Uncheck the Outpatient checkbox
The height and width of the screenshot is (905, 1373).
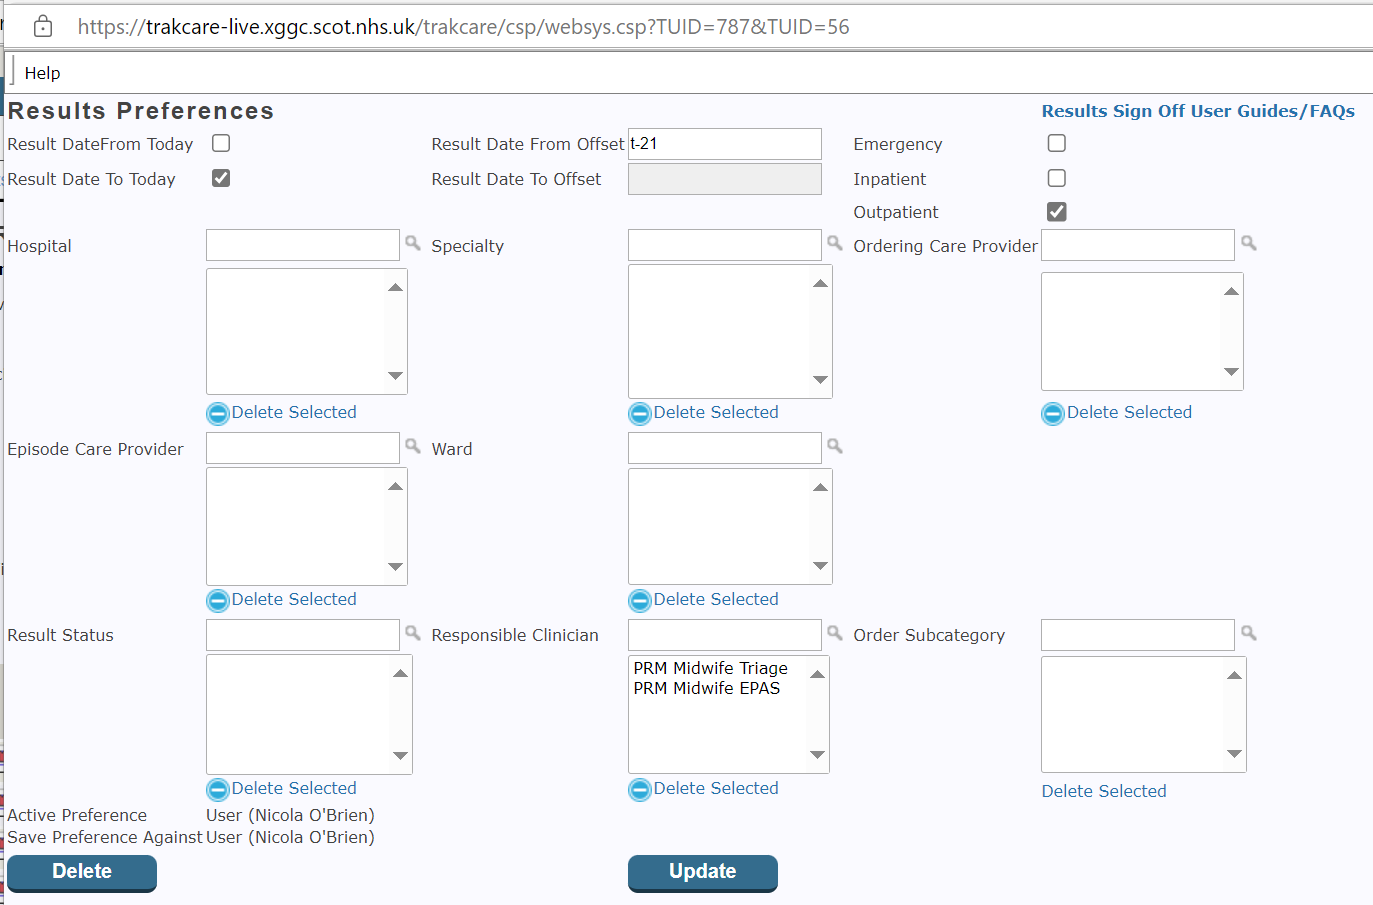(x=1057, y=212)
